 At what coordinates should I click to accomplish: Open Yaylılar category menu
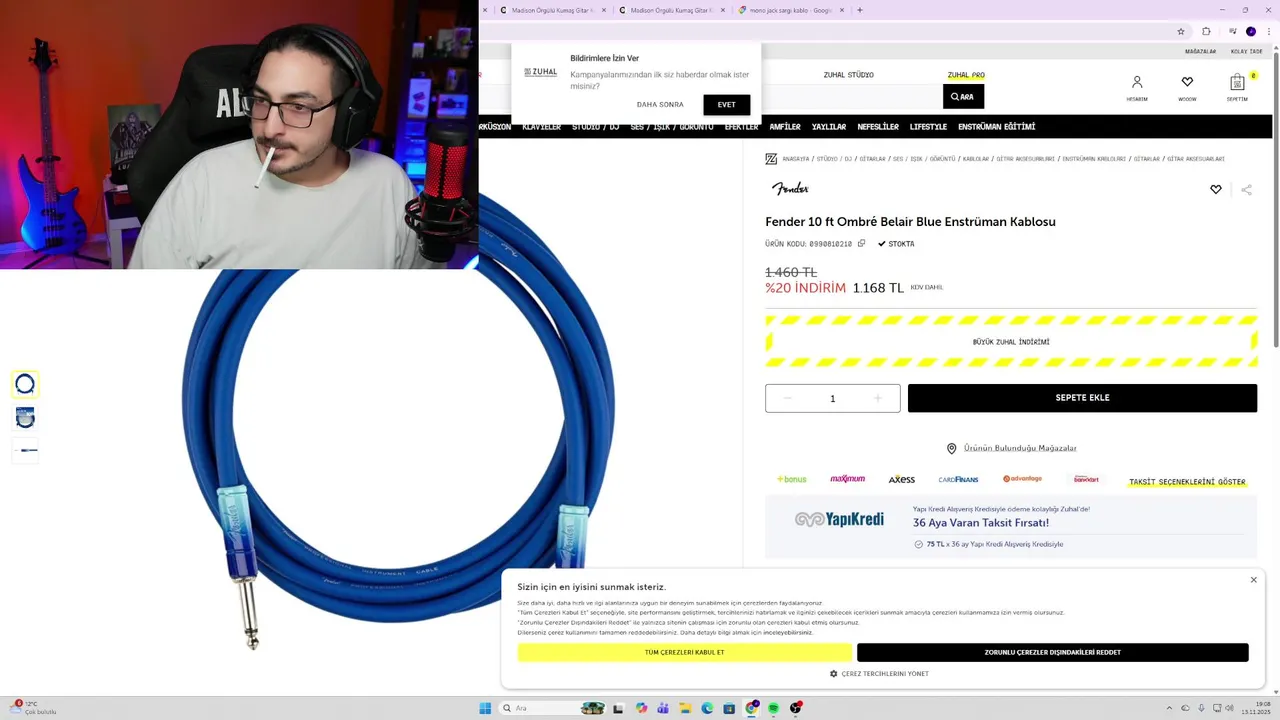tap(829, 127)
